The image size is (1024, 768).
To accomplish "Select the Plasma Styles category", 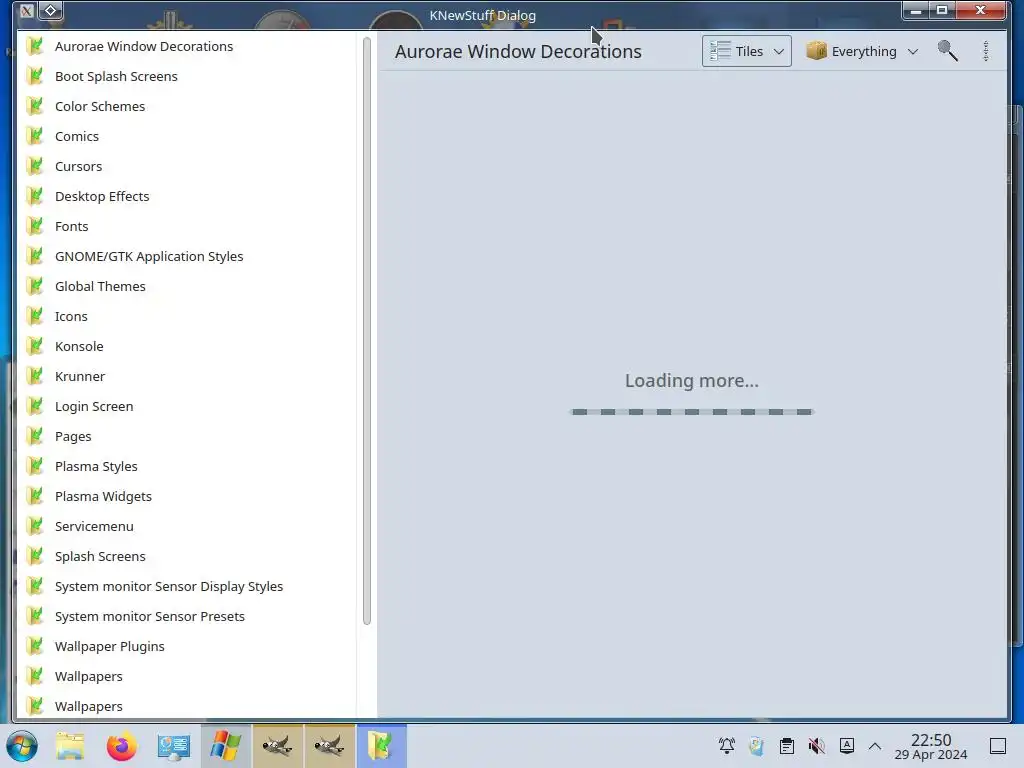I will [x=186, y=467].
